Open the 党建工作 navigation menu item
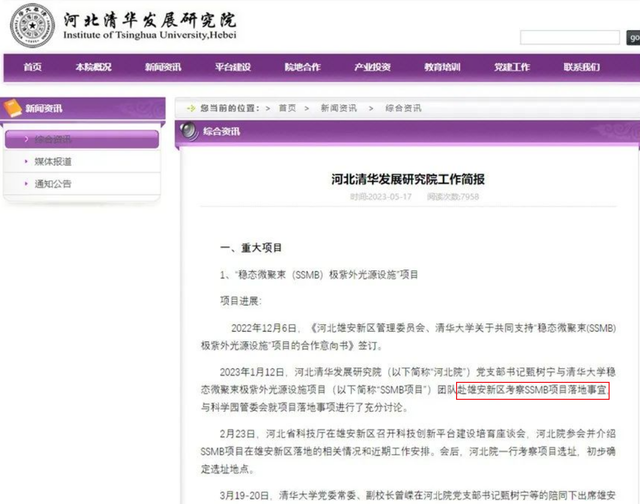This screenshot has width=640, height=504. pos(512,67)
